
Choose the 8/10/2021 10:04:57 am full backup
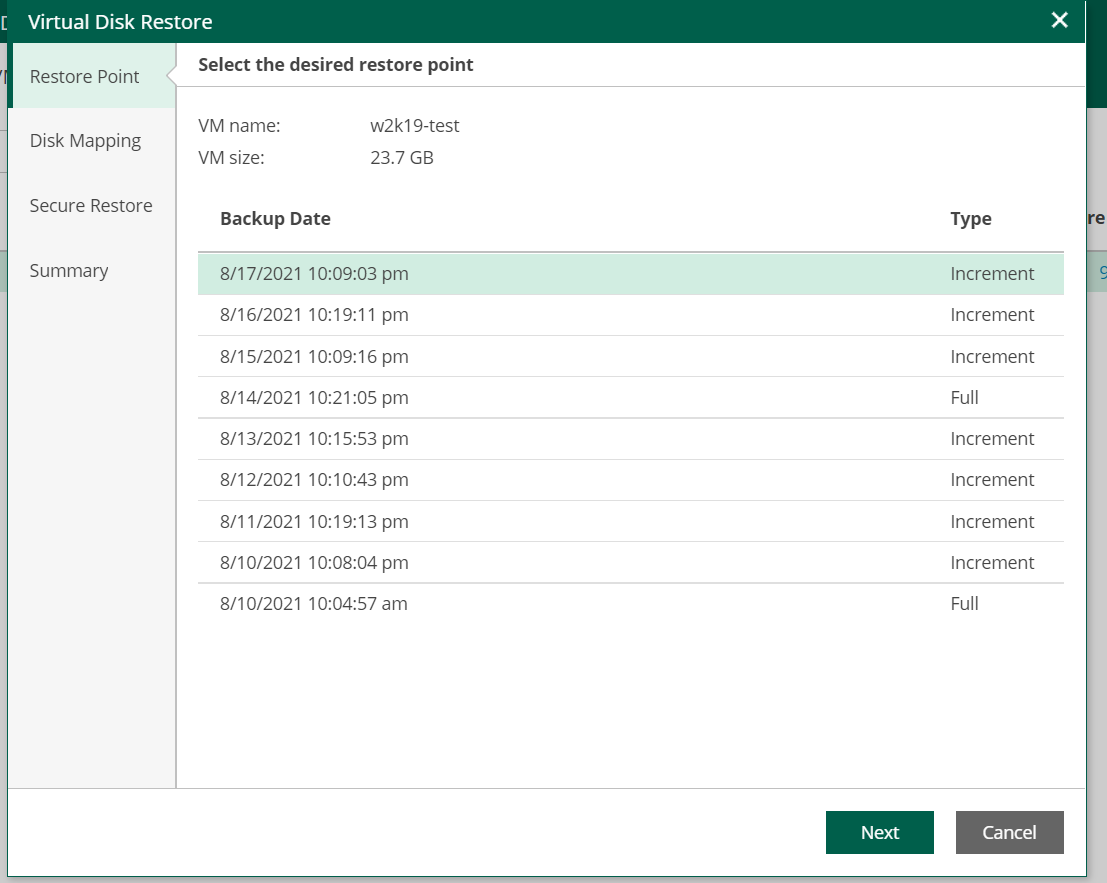coord(314,604)
